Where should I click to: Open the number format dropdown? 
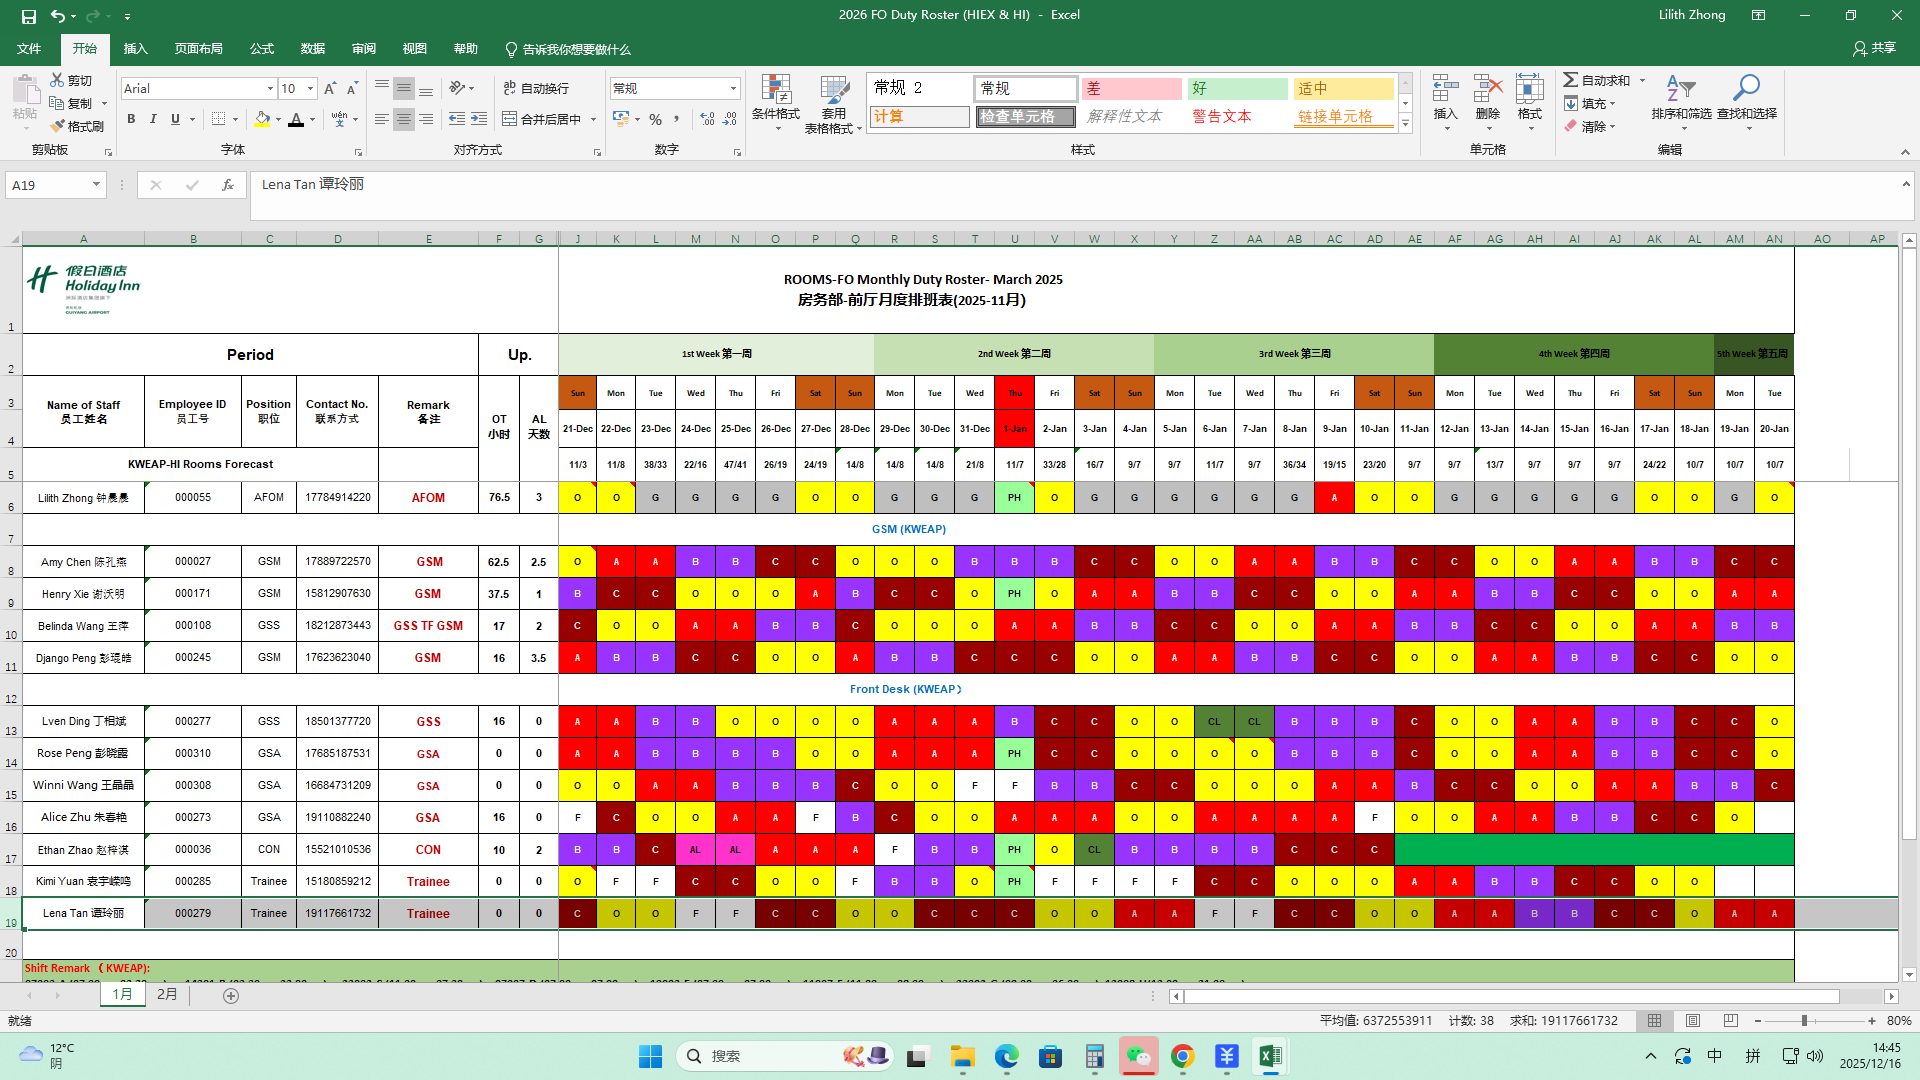pyautogui.click(x=733, y=88)
